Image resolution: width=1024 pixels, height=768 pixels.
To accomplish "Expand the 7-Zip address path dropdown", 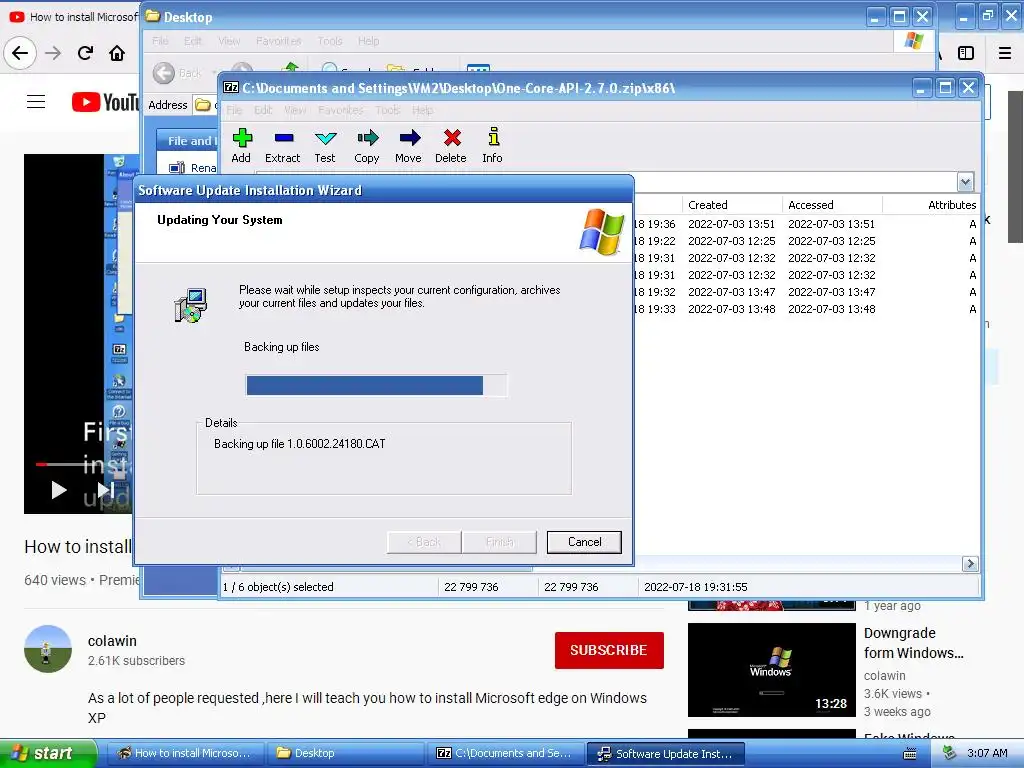I will point(965,182).
